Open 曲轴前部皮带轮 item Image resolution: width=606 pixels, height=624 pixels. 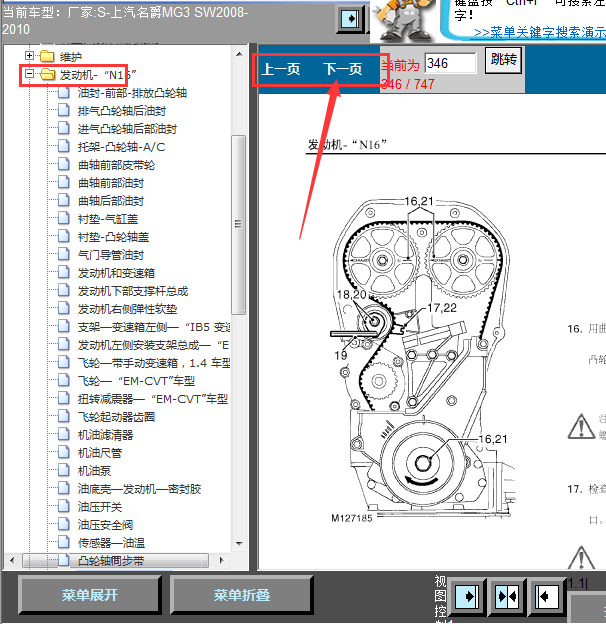116,165
